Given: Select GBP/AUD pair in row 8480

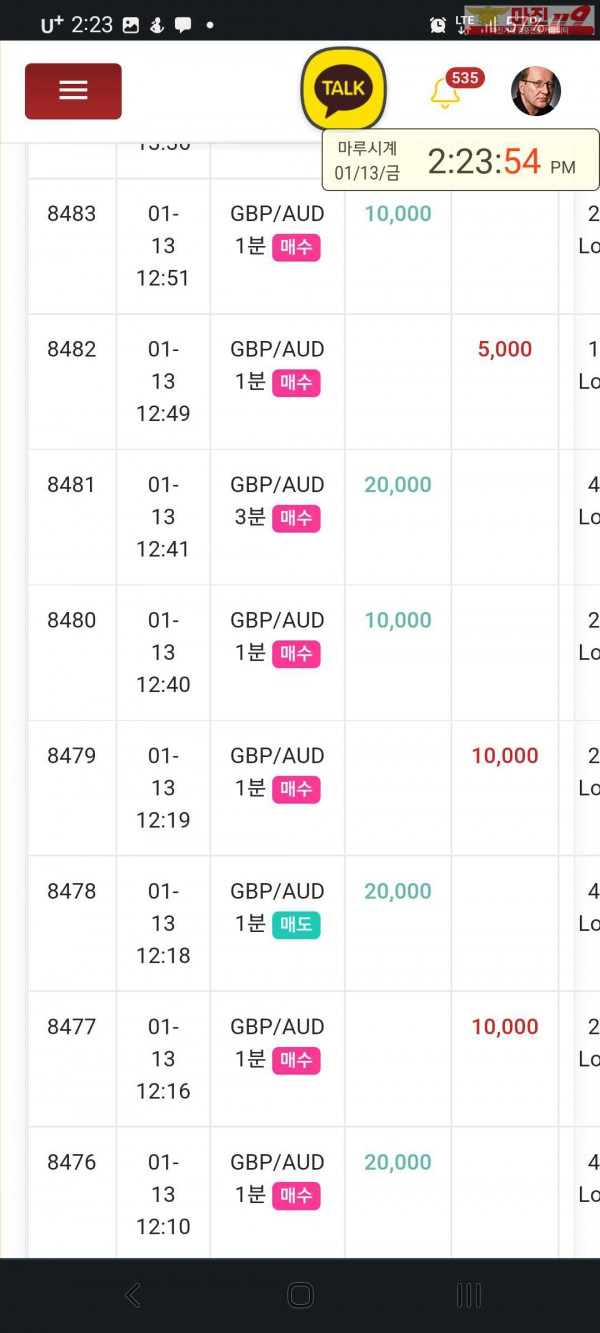Looking at the screenshot, I should tap(277, 620).
